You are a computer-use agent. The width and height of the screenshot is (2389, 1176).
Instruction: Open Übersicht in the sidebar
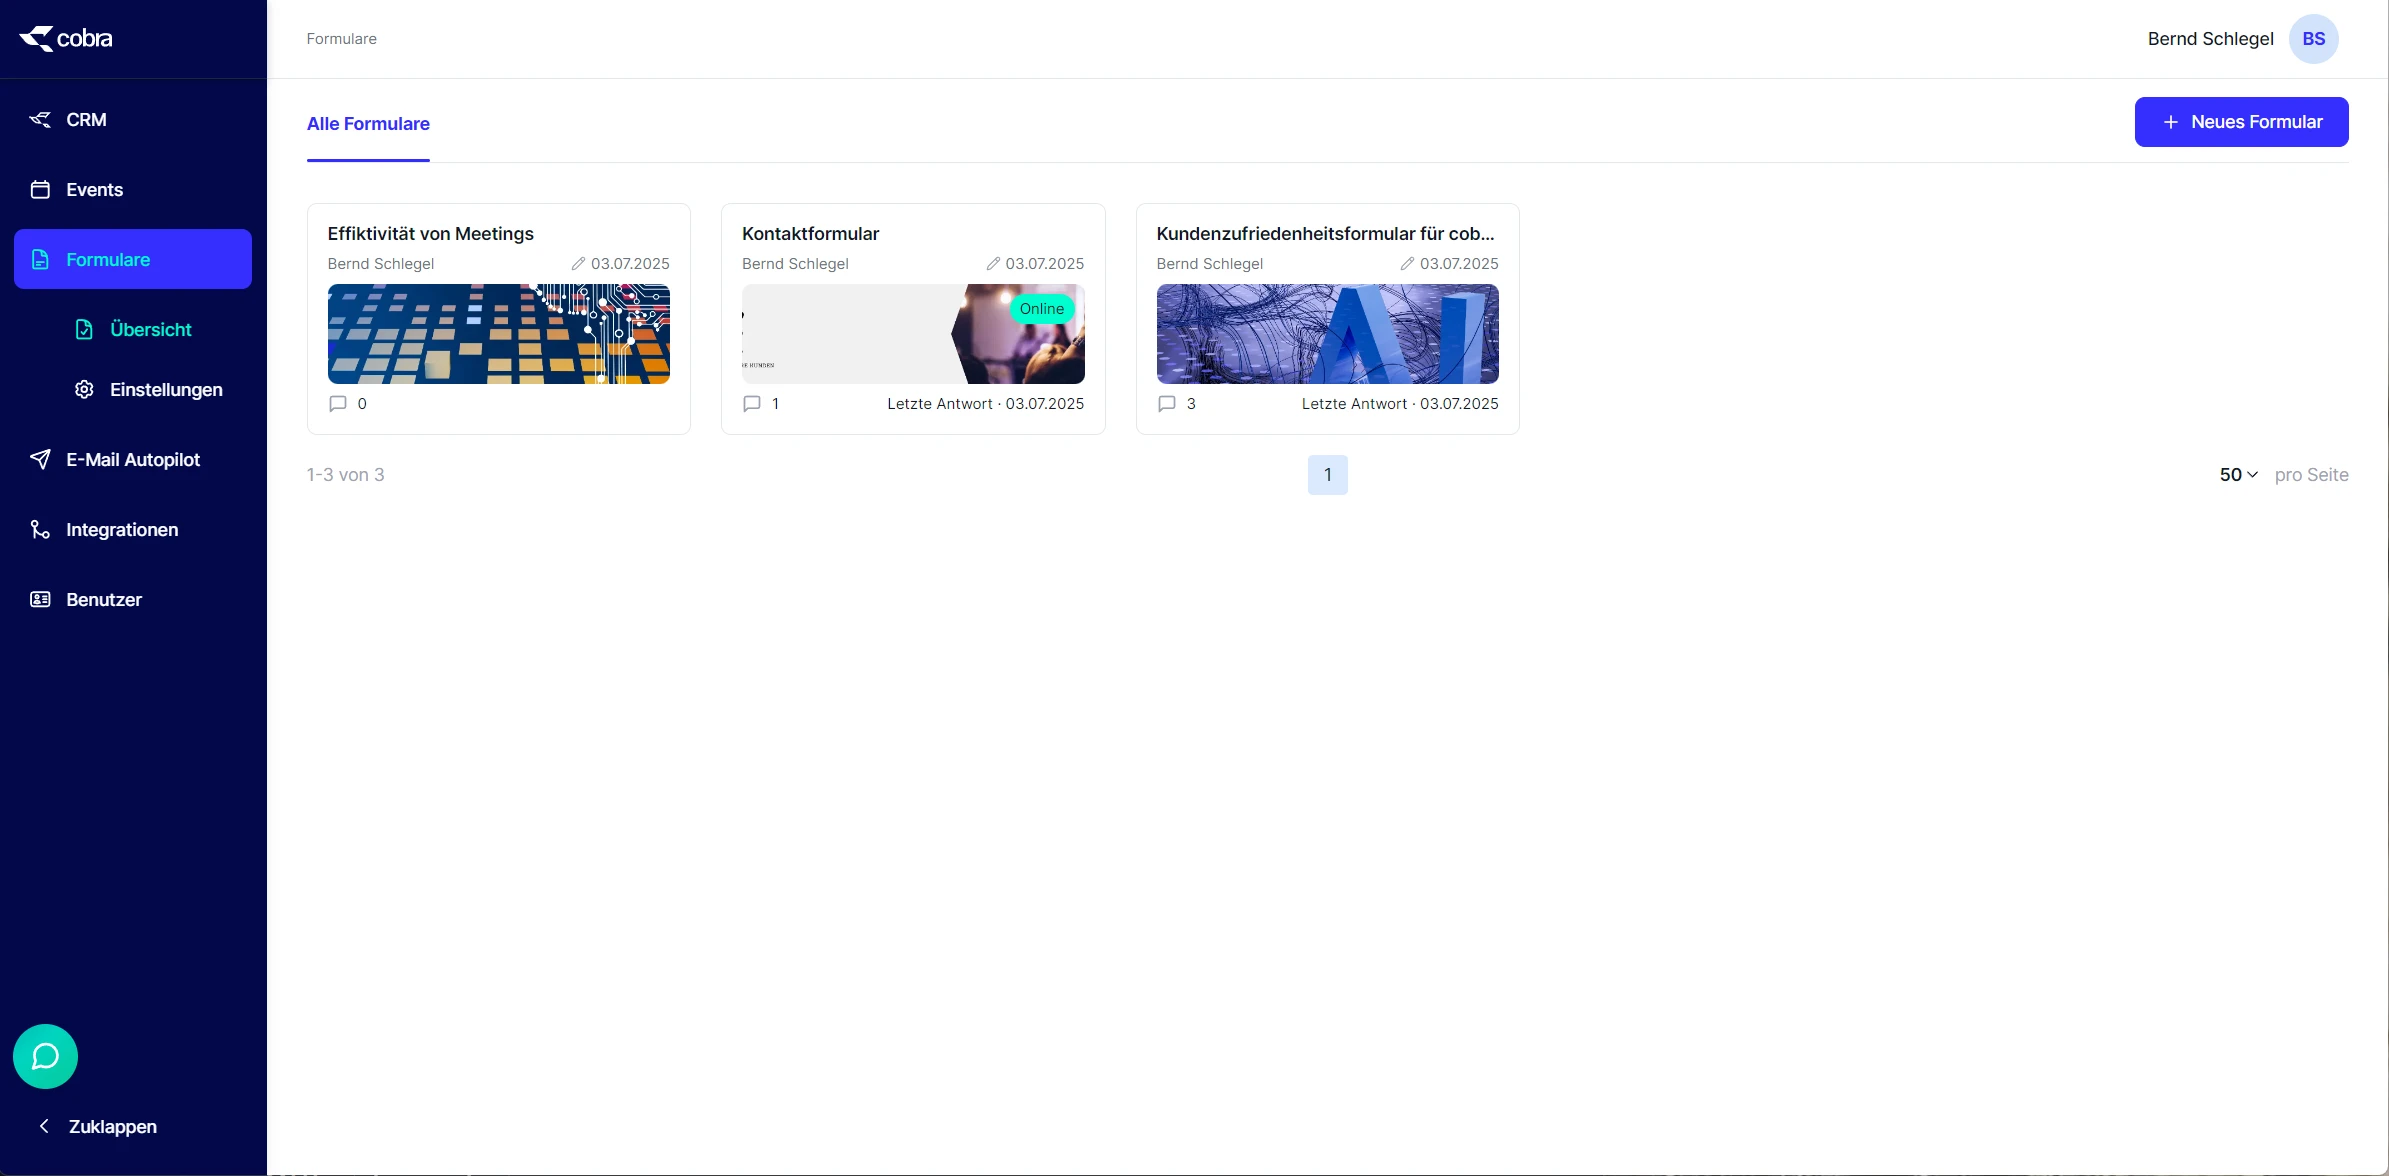(x=150, y=330)
